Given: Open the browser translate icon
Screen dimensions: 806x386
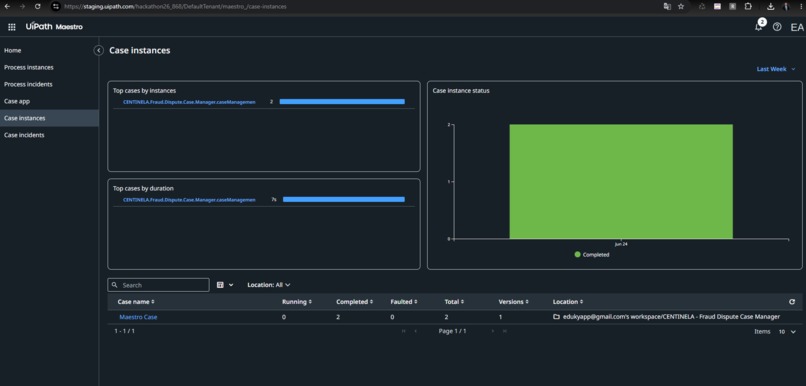Looking at the screenshot, I should click(667, 6).
